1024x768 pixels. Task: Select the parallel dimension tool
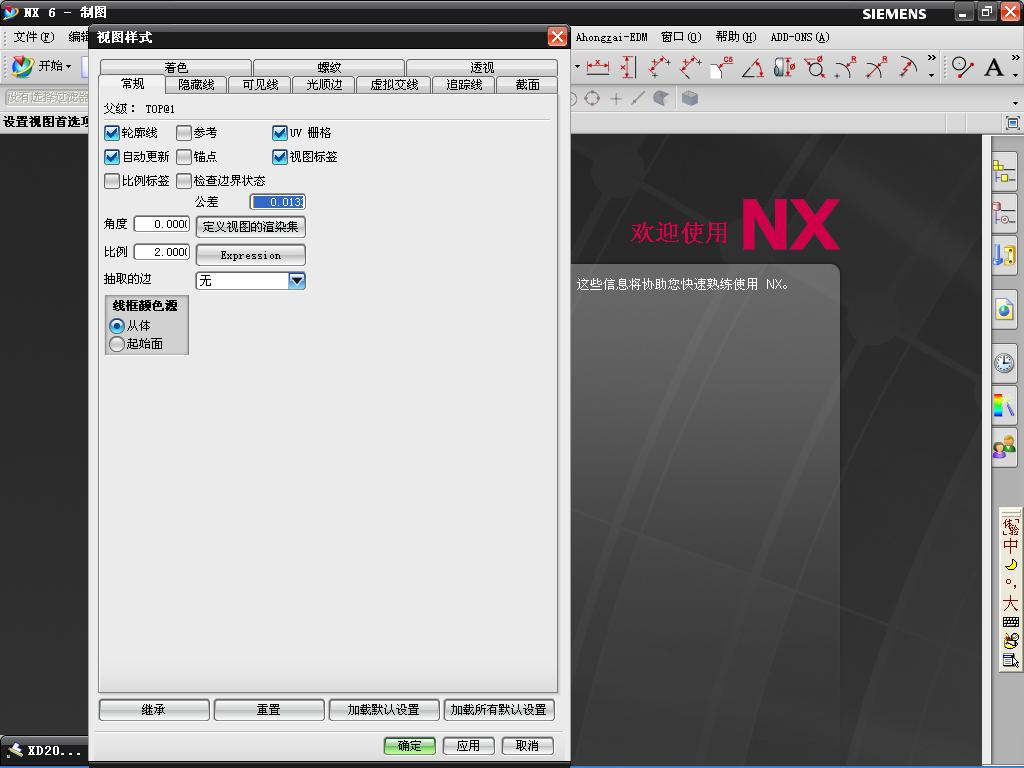pos(658,67)
